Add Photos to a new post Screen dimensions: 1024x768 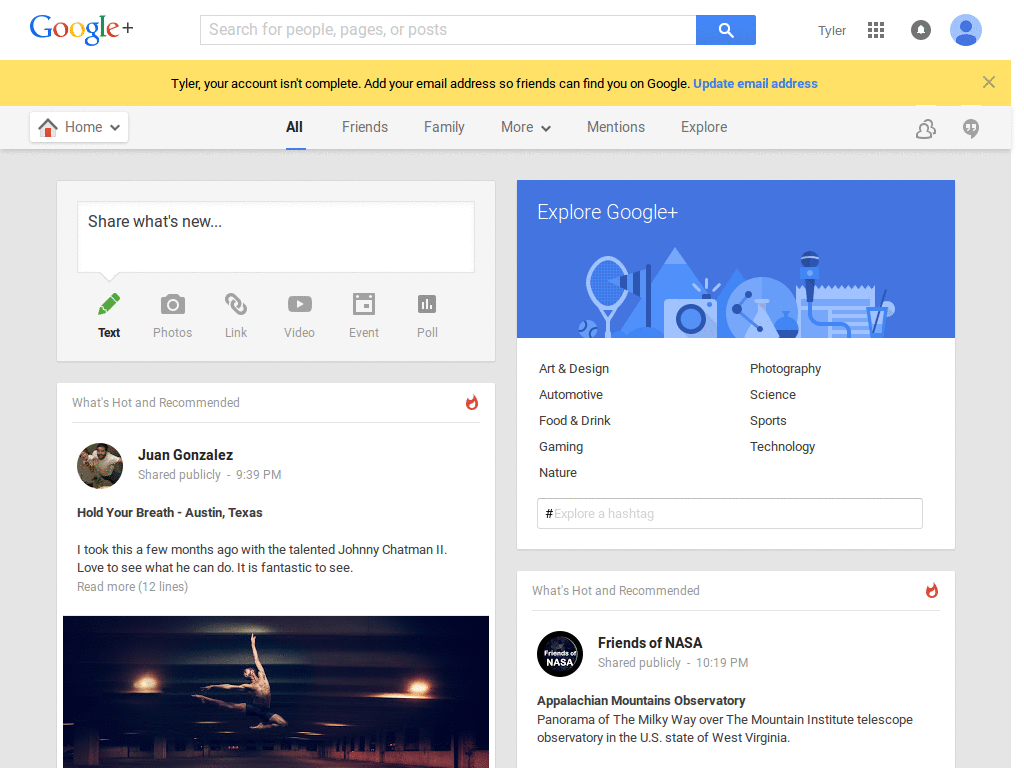point(172,316)
